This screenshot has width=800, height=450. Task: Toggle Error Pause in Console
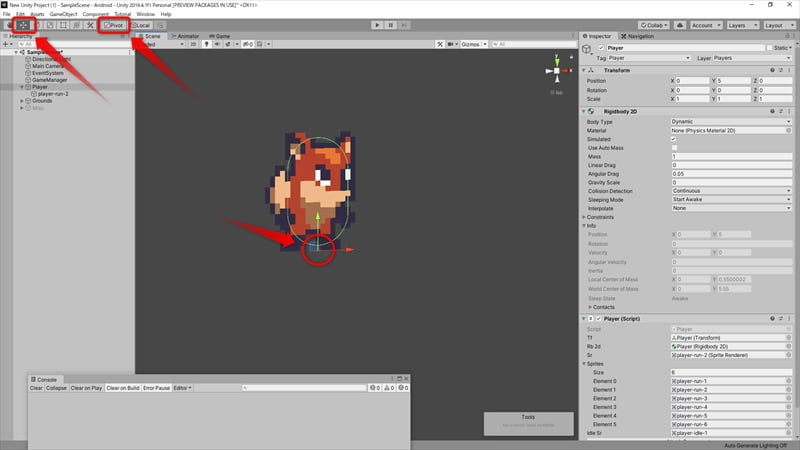tap(156, 388)
